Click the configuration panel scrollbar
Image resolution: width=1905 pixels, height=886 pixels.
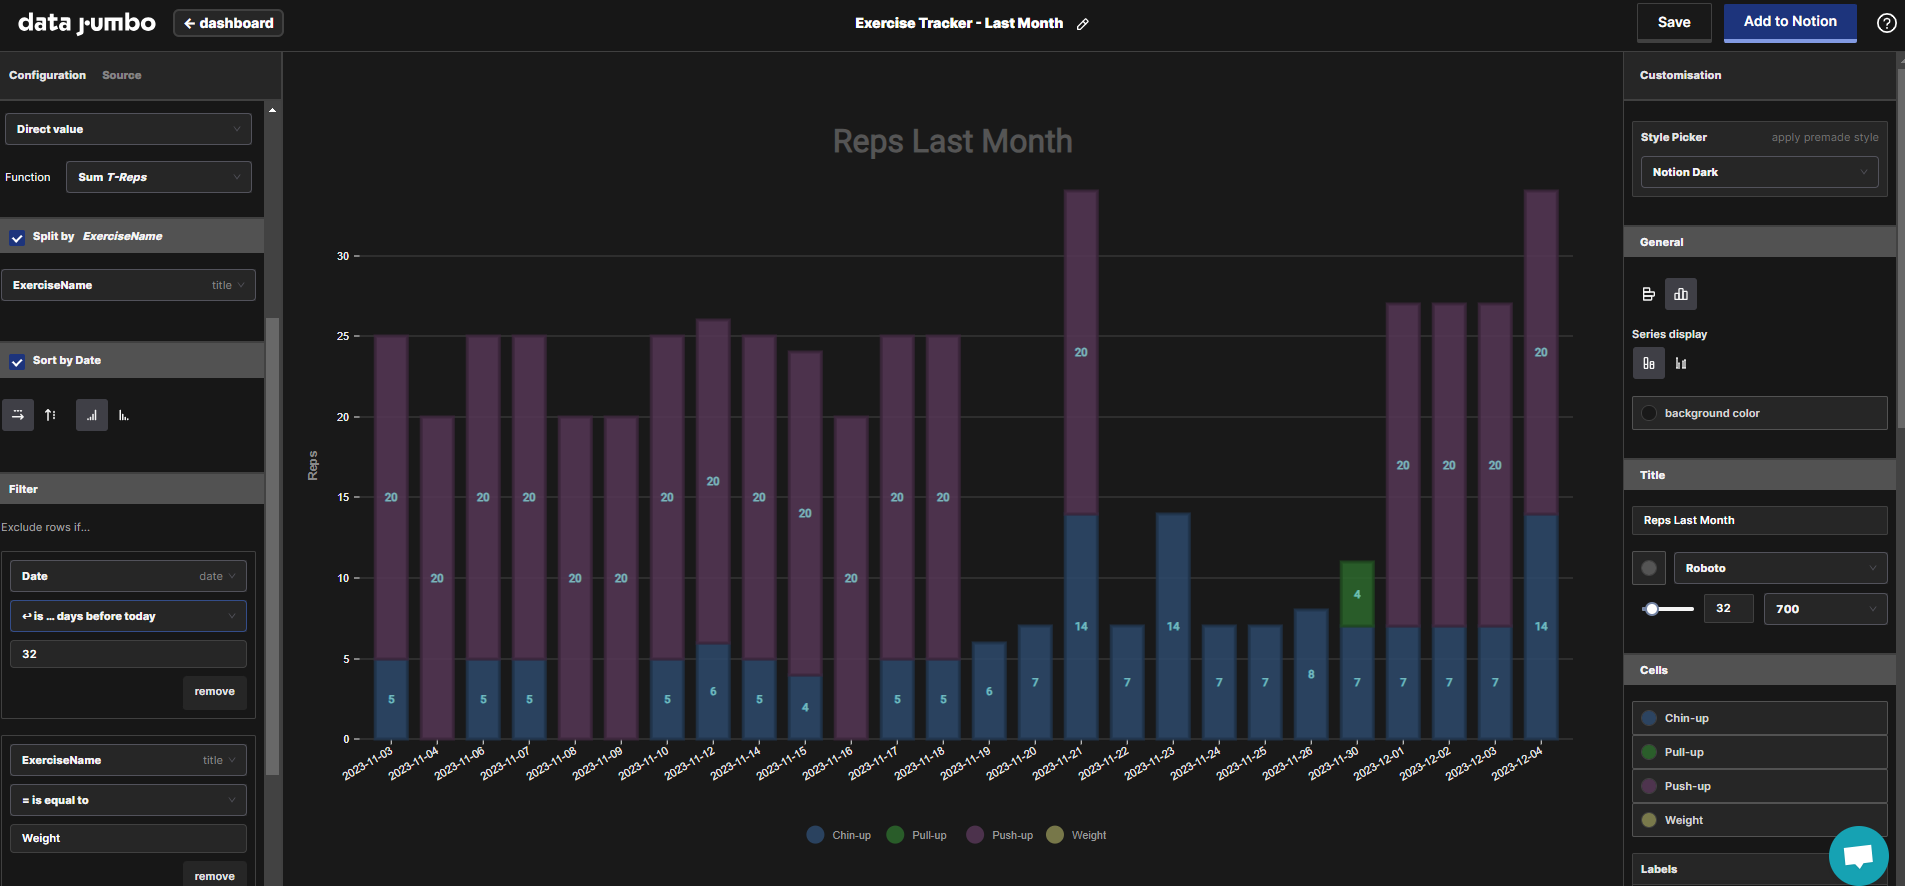click(272, 545)
